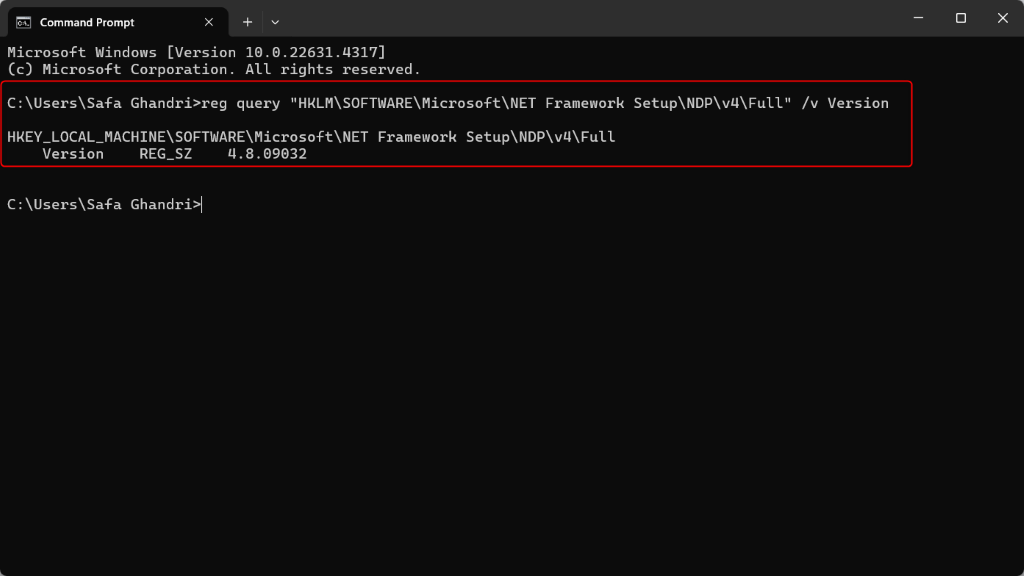Maximize the terminal window
Image resolution: width=1024 pixels, height=576 pixels.
[961, 18]
